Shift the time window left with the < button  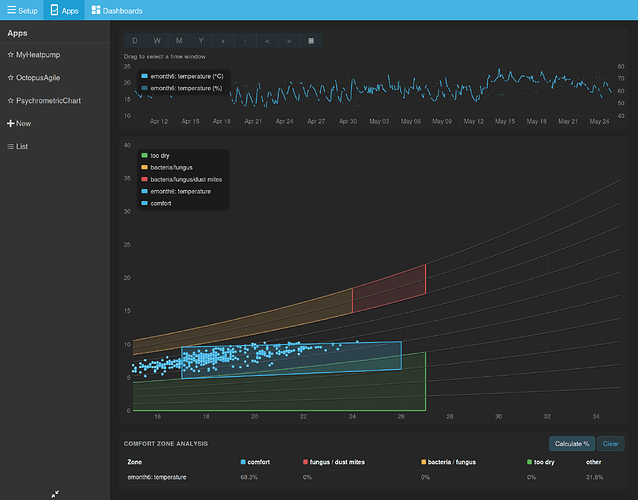pyautogui.click(x=267, y=41)
